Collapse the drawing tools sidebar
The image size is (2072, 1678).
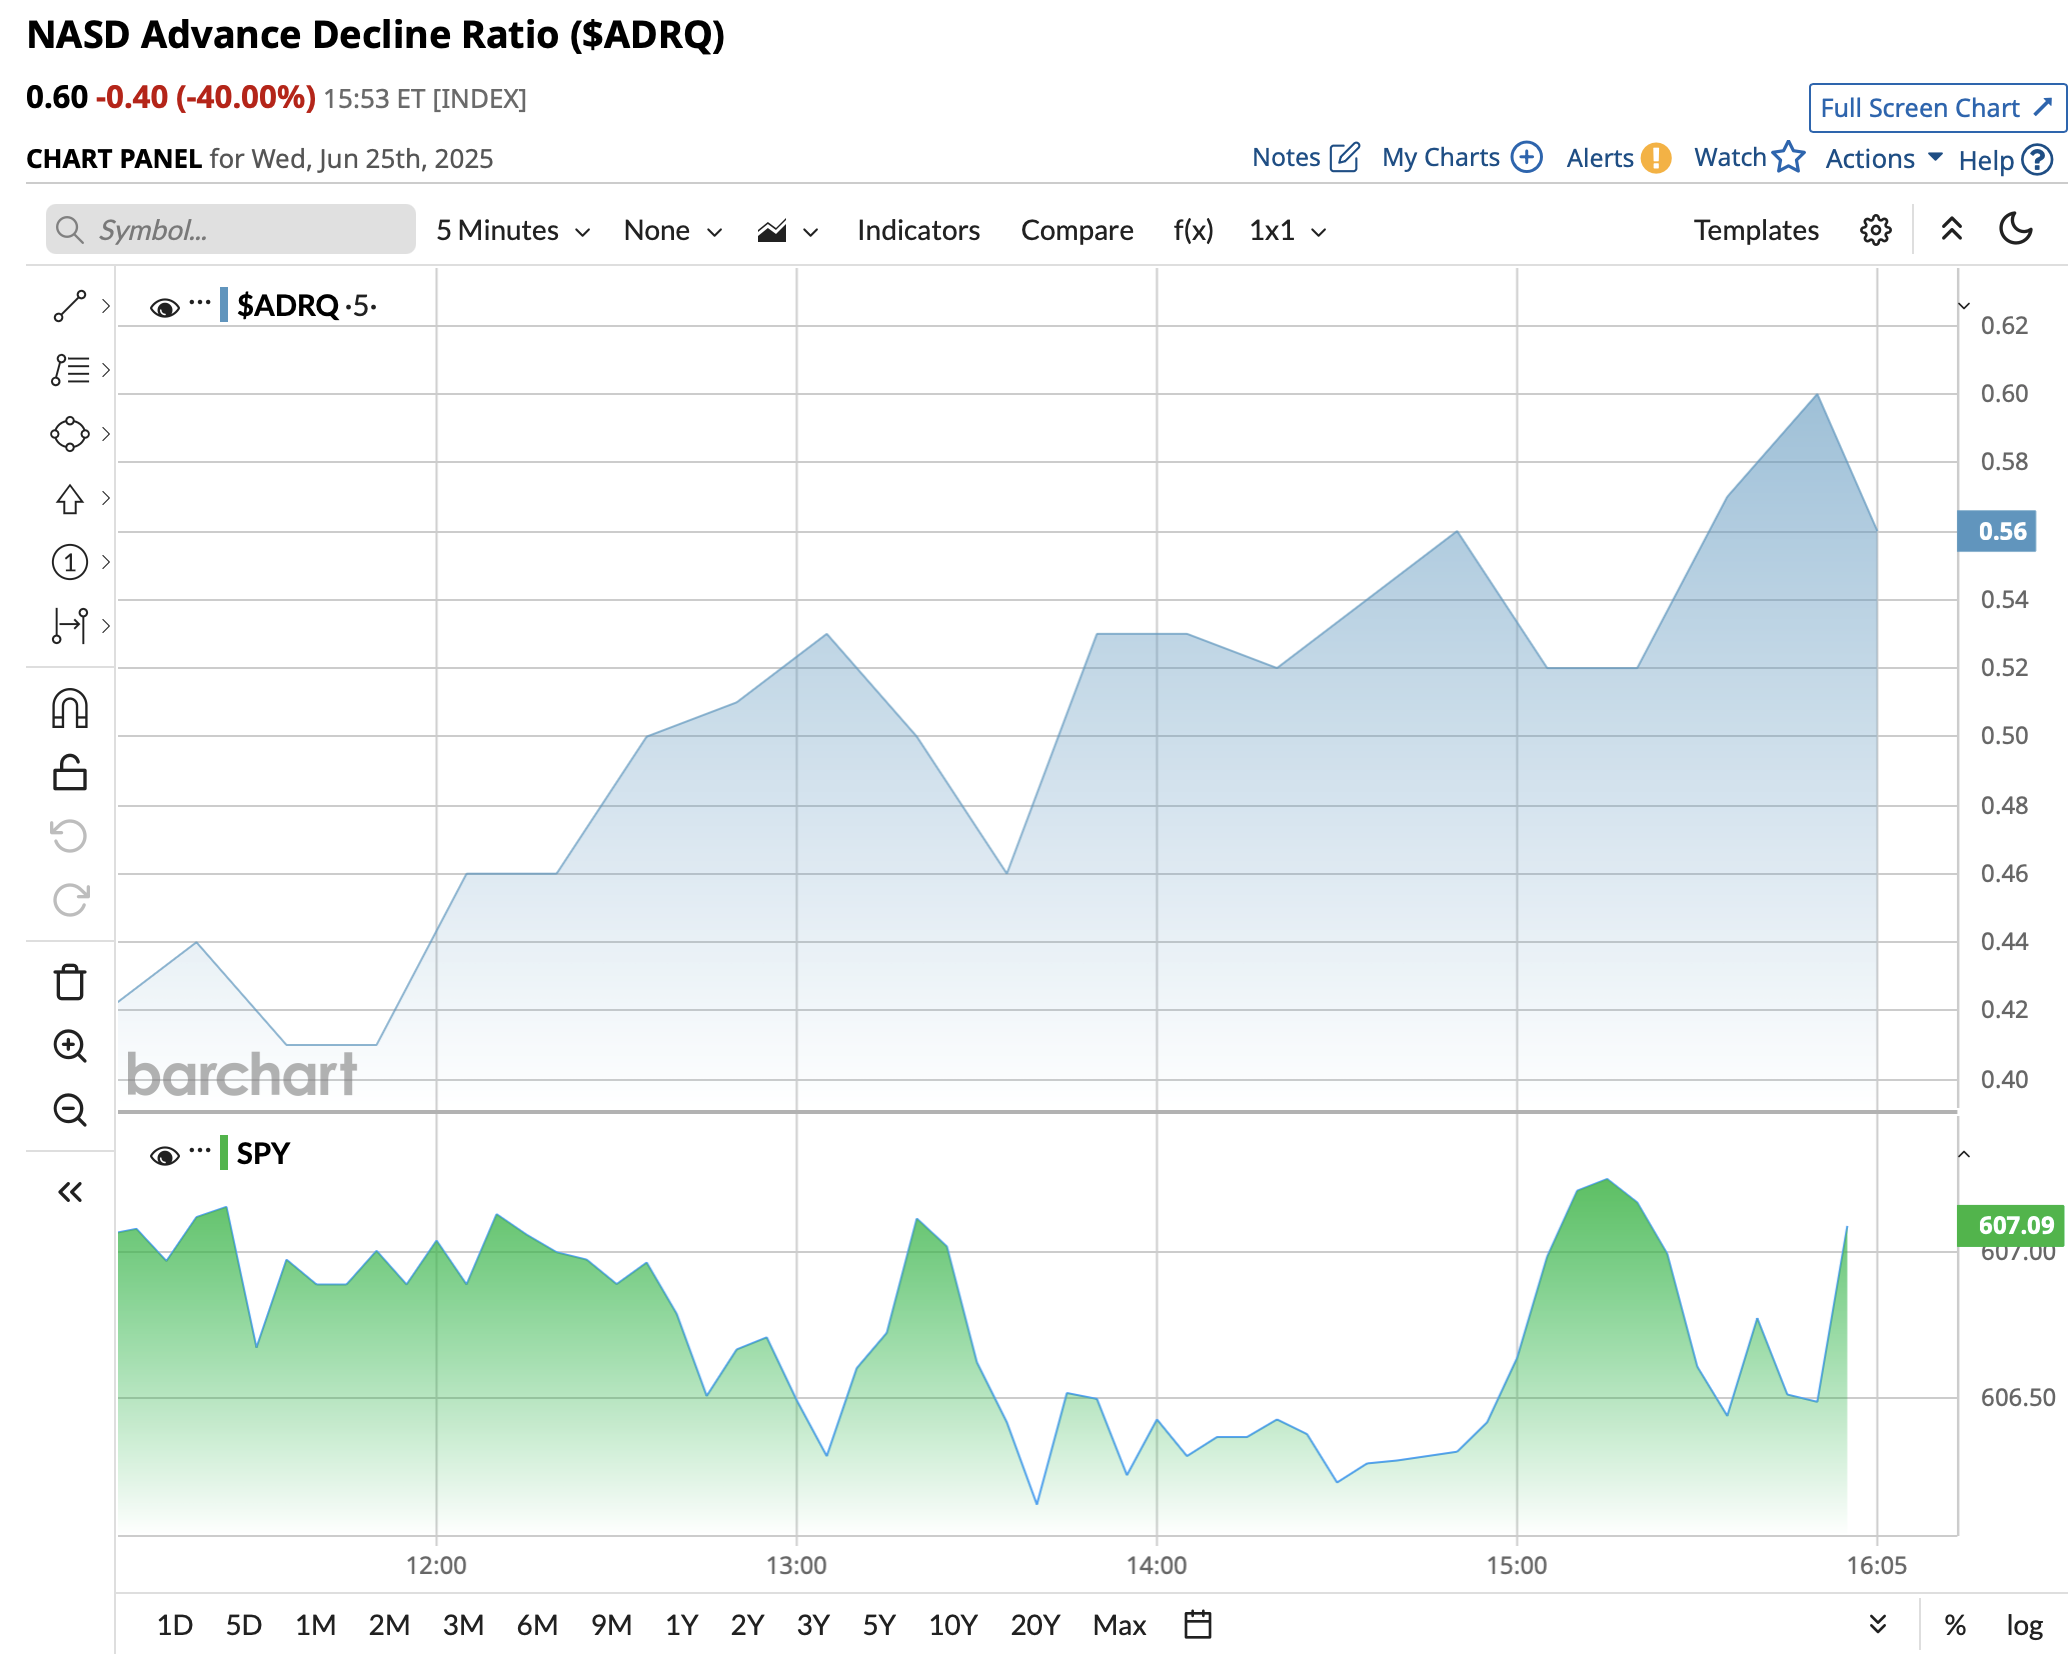[69, 1192]
